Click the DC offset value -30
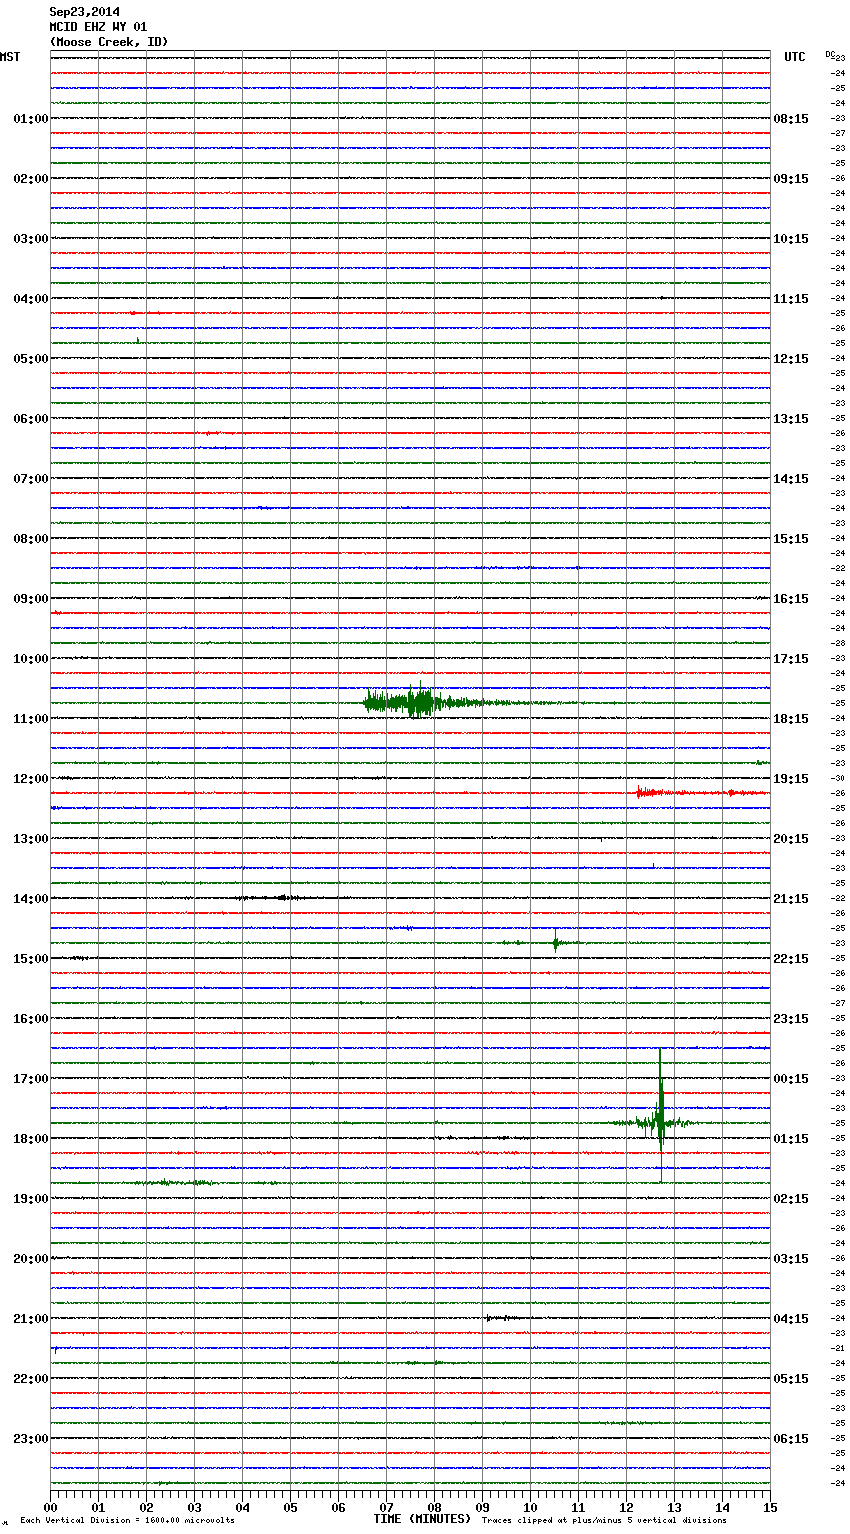 pyautogui.click(x=839, y=778)
